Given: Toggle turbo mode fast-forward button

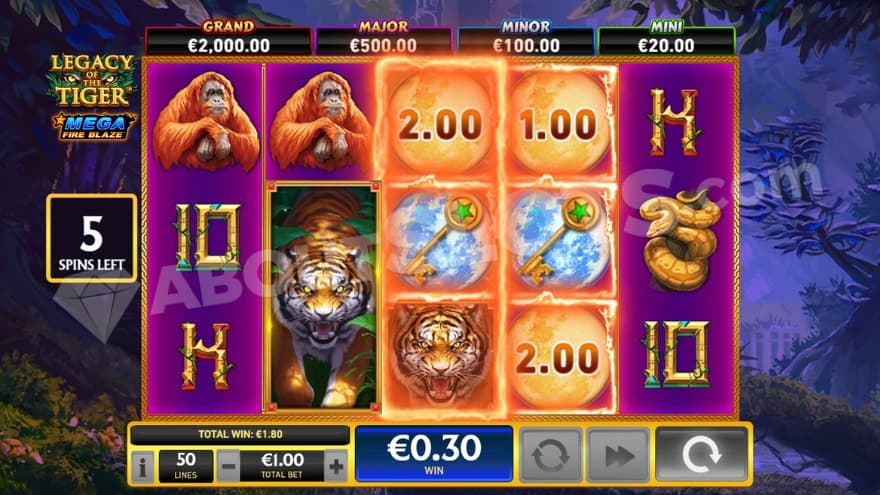Looking at the screenshot, I should (x=618, y=455).
